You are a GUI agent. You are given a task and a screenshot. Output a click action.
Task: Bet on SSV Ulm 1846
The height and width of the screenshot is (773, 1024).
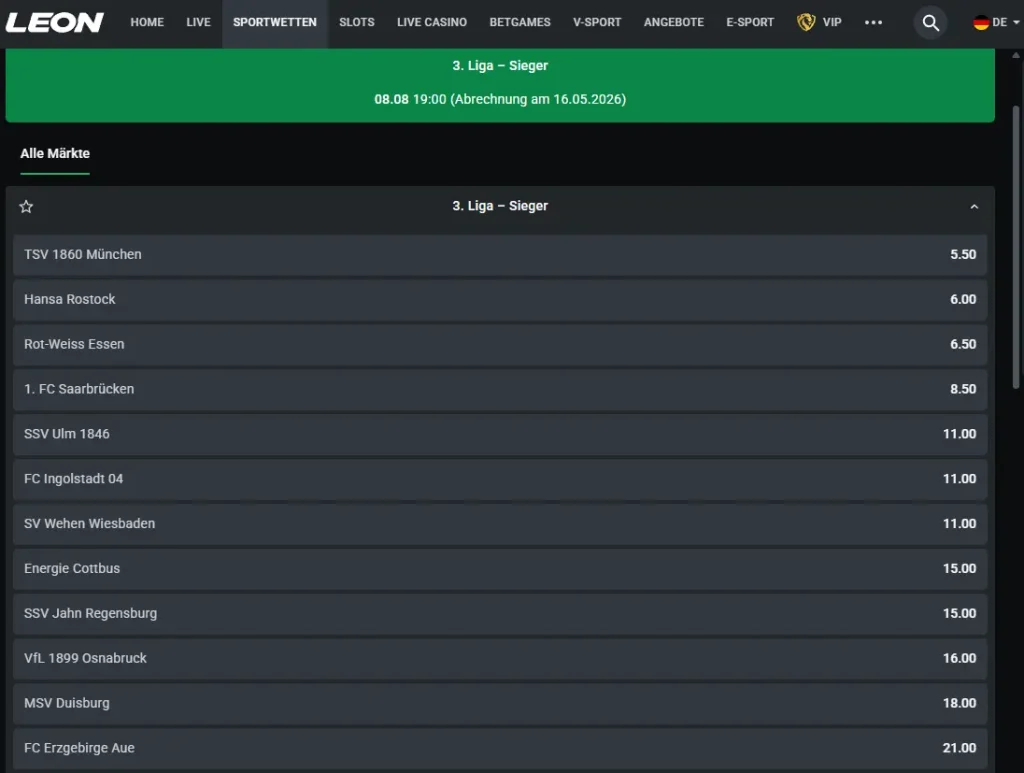click(500, 434)
